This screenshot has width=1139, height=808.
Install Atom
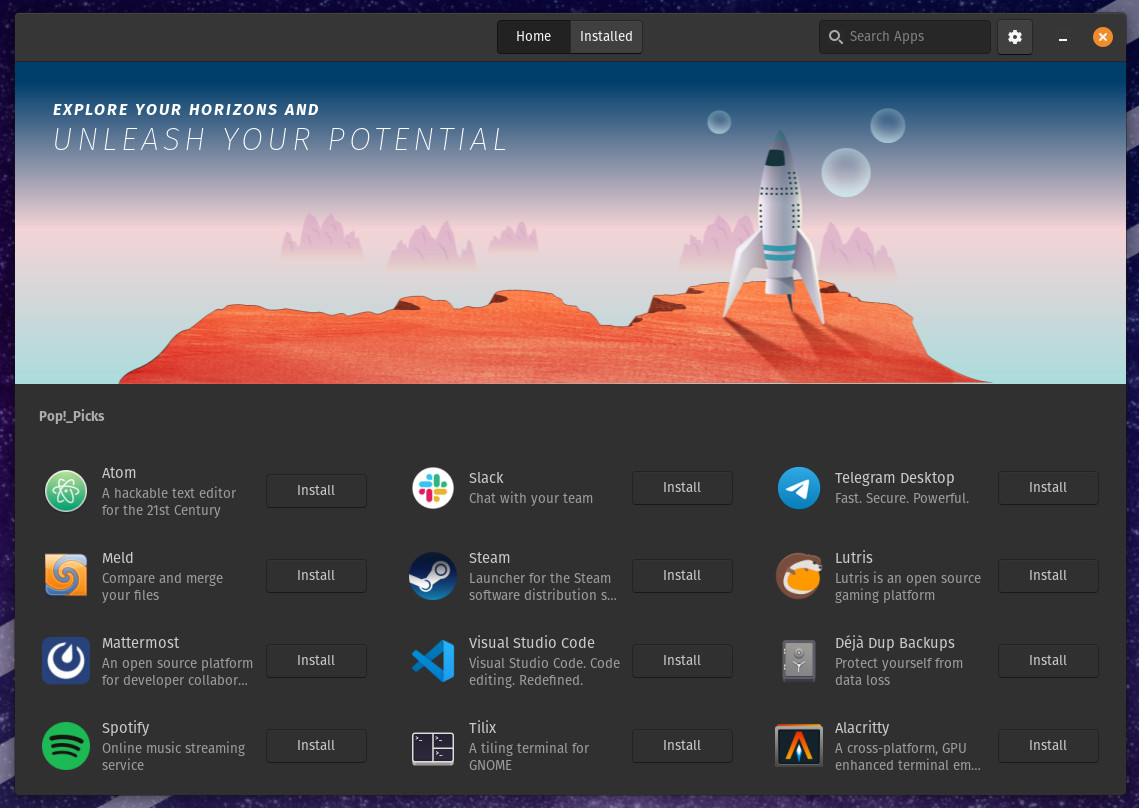(316, 490)
